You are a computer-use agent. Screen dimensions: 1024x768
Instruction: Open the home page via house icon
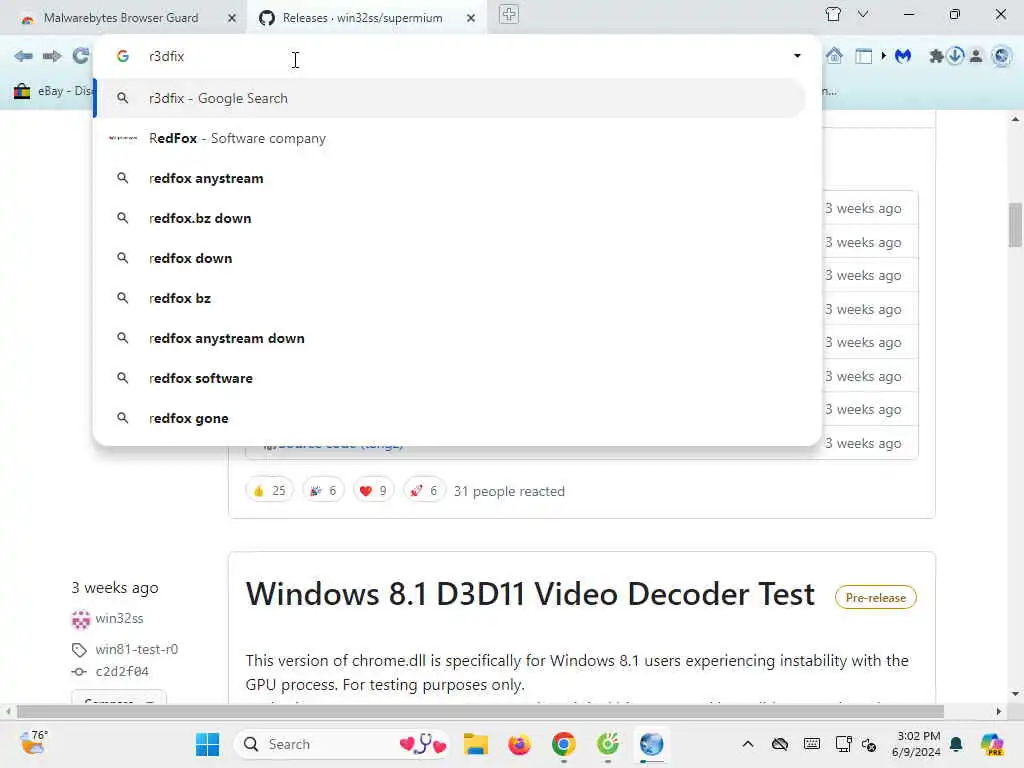pyautogui.click(x=834, y=56)
